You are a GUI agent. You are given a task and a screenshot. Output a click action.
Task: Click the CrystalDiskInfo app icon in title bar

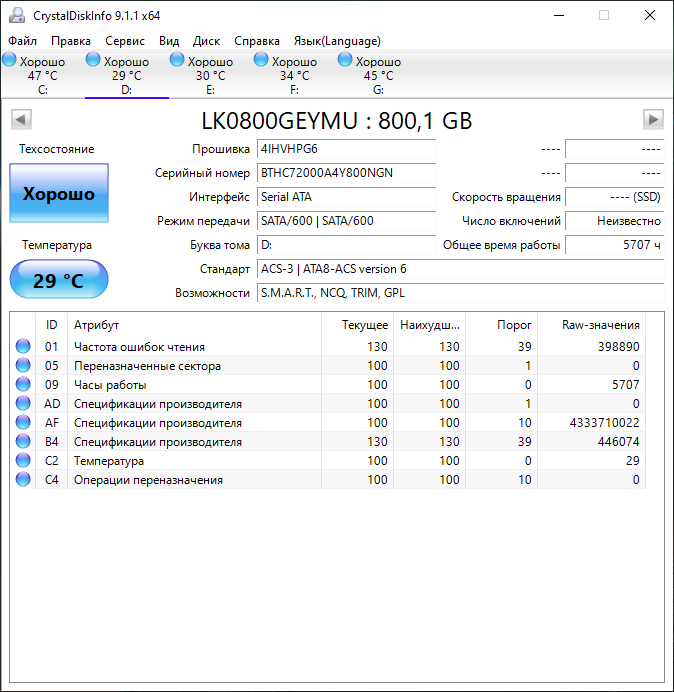pos(17,15)
